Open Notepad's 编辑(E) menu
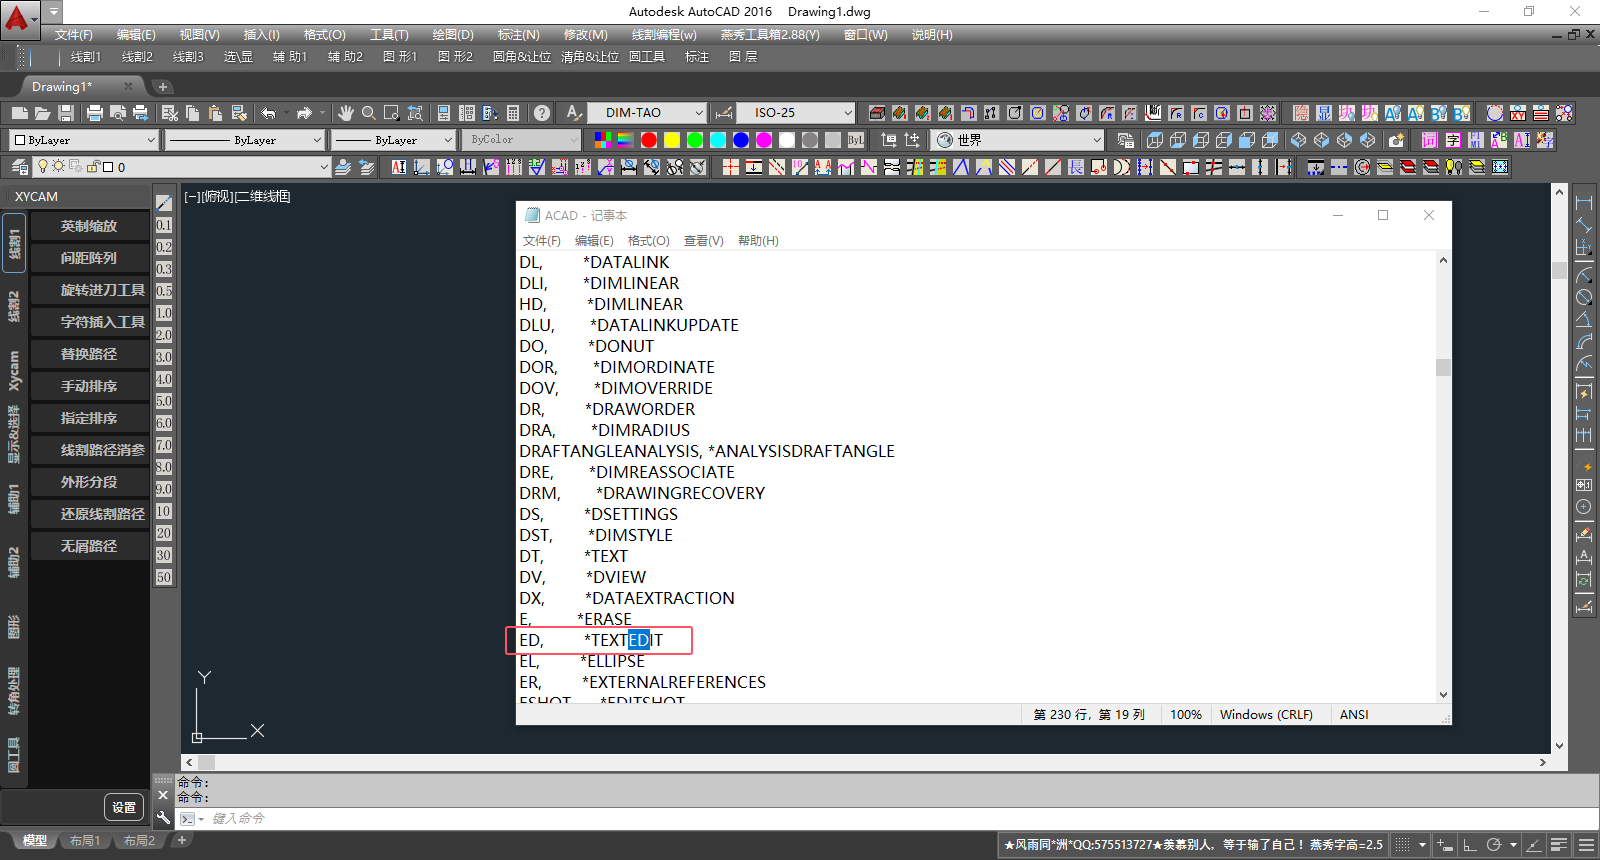The height and width of the screenshot is (860, 1600). (594, 241)
